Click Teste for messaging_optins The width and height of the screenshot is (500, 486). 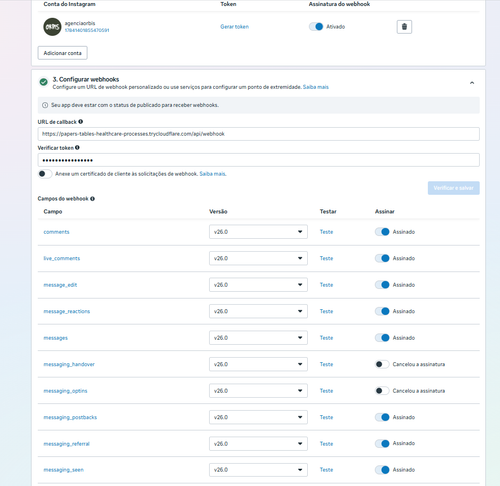coord(326,391)
